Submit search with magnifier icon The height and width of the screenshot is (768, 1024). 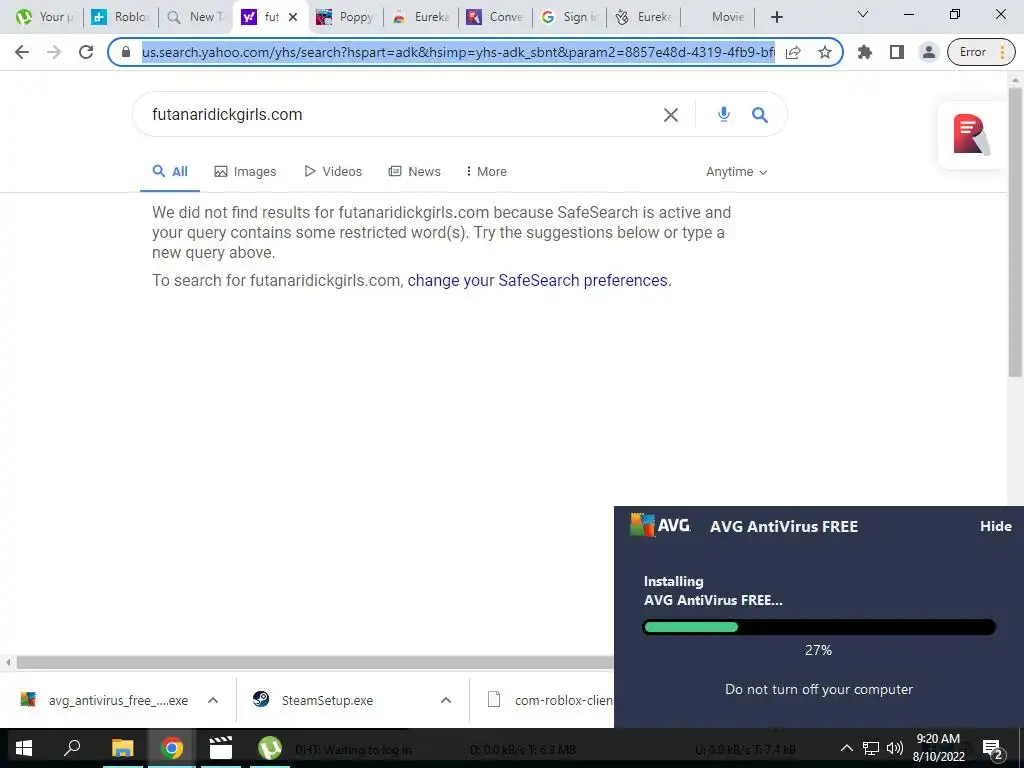tap(760, 115)
